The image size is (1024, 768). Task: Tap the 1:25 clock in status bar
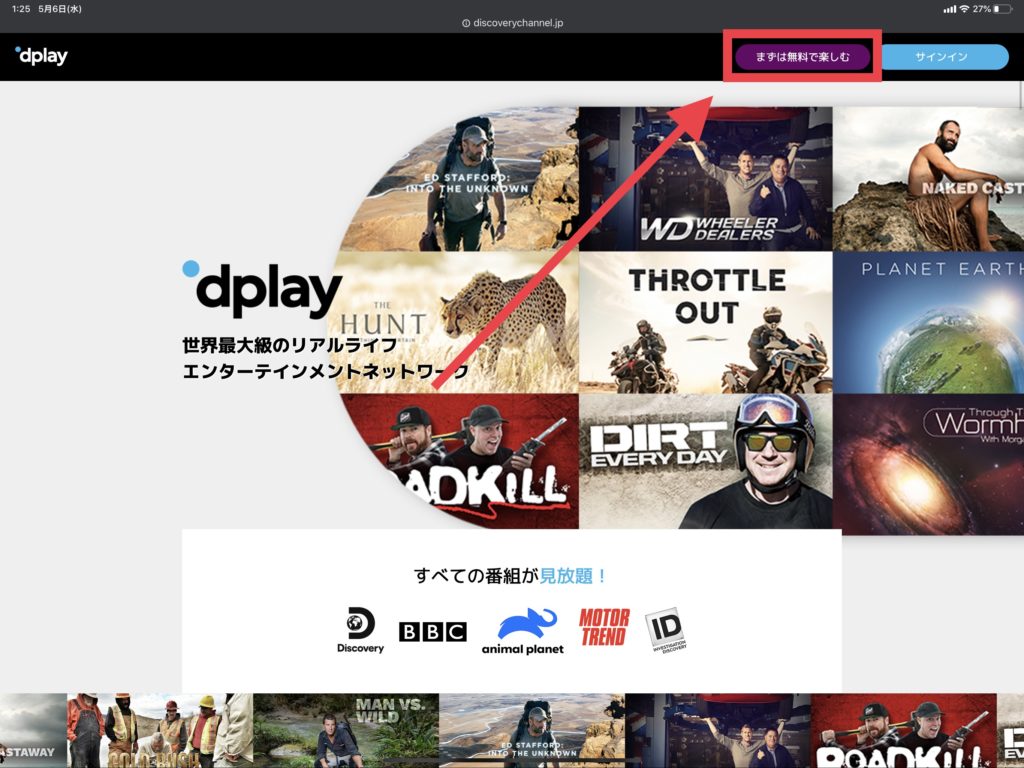click(x=21, y=9)
